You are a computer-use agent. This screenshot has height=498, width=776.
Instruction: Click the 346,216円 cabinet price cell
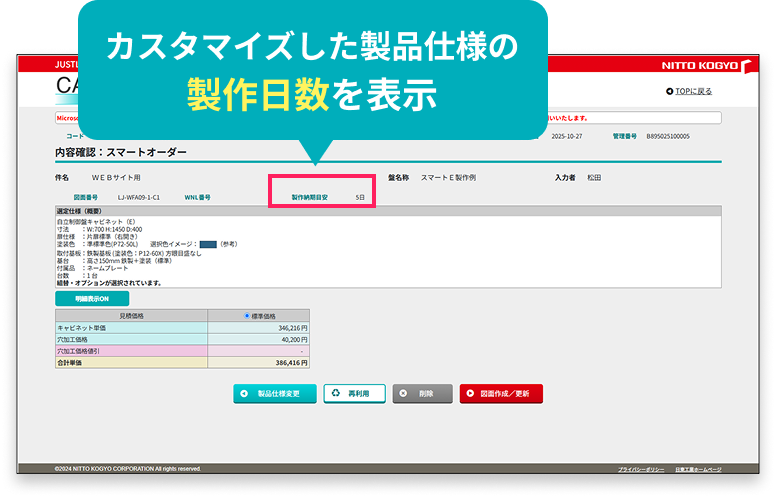(x=259, y=328)
